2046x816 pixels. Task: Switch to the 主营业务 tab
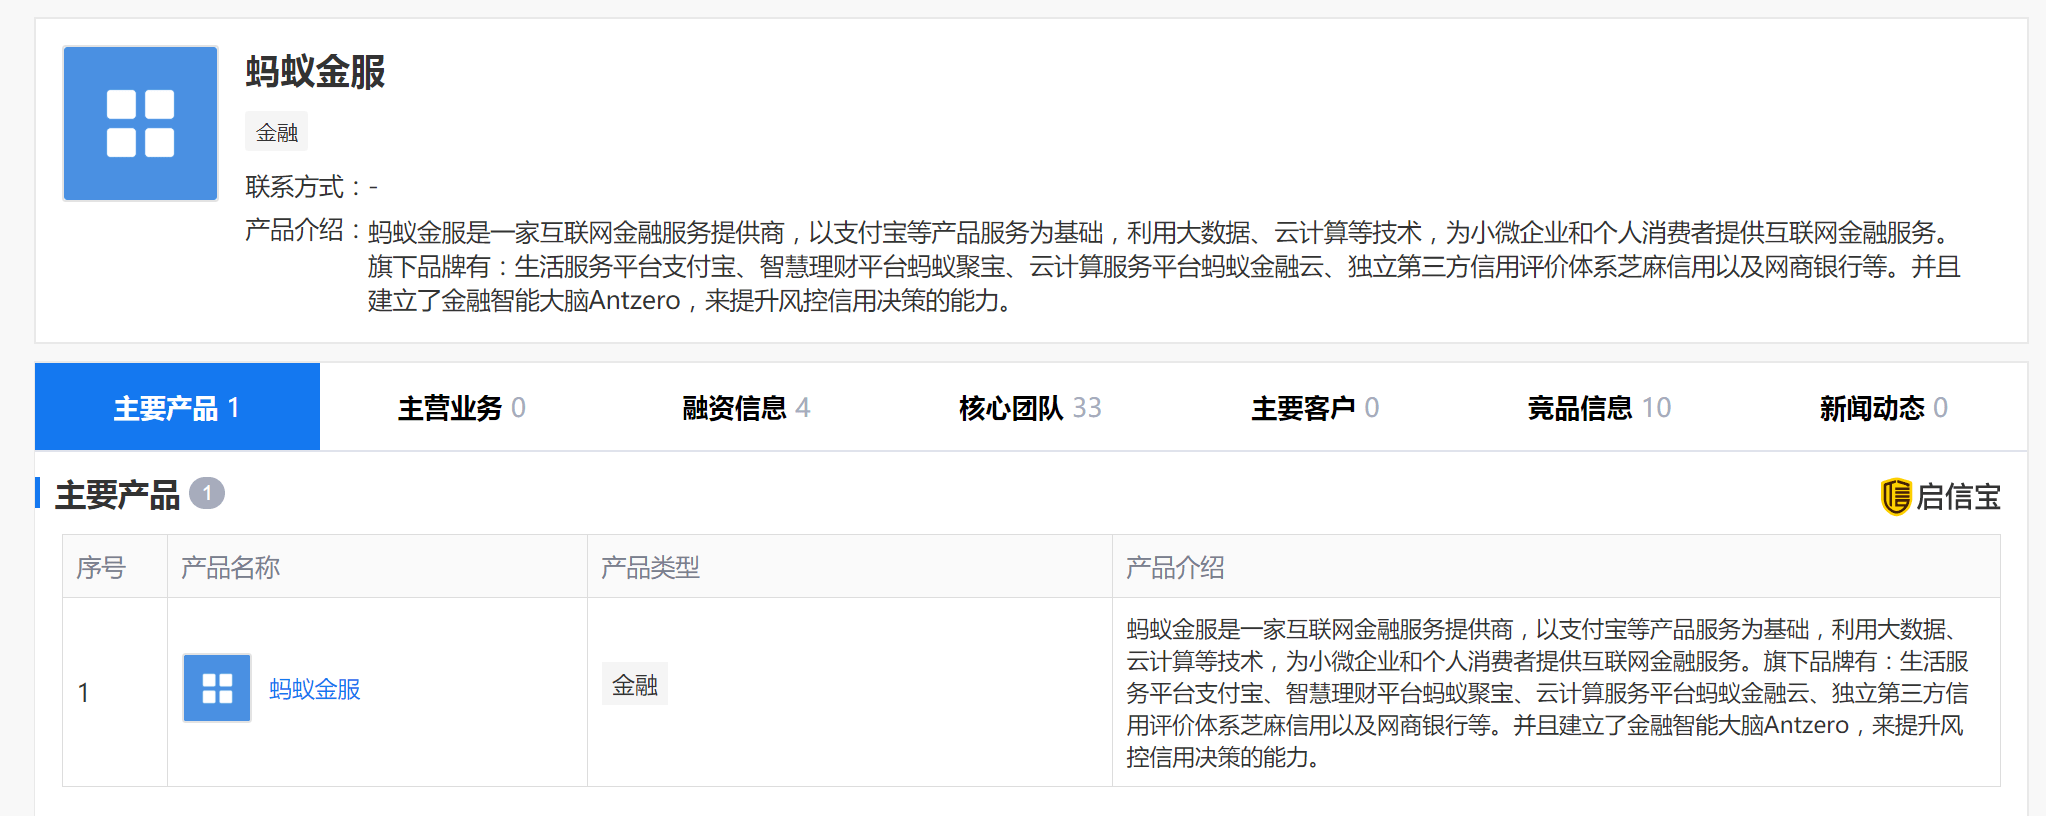[461, 407]
